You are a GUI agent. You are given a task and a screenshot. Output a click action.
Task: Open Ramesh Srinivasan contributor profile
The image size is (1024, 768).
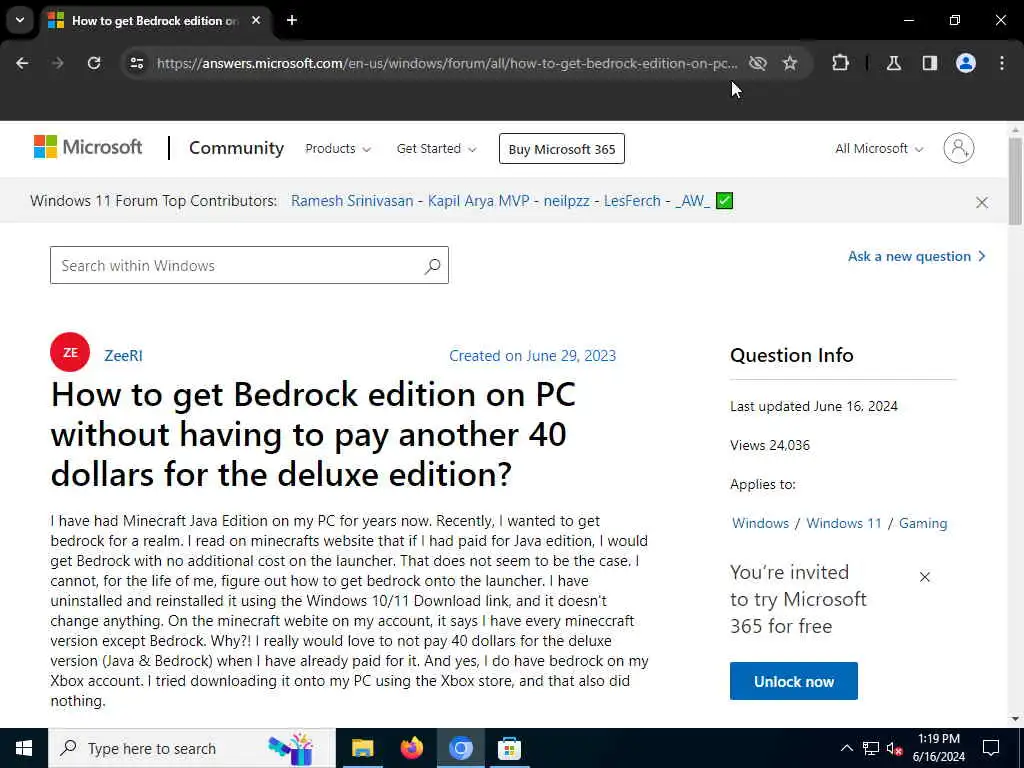(x=352, y=200)
